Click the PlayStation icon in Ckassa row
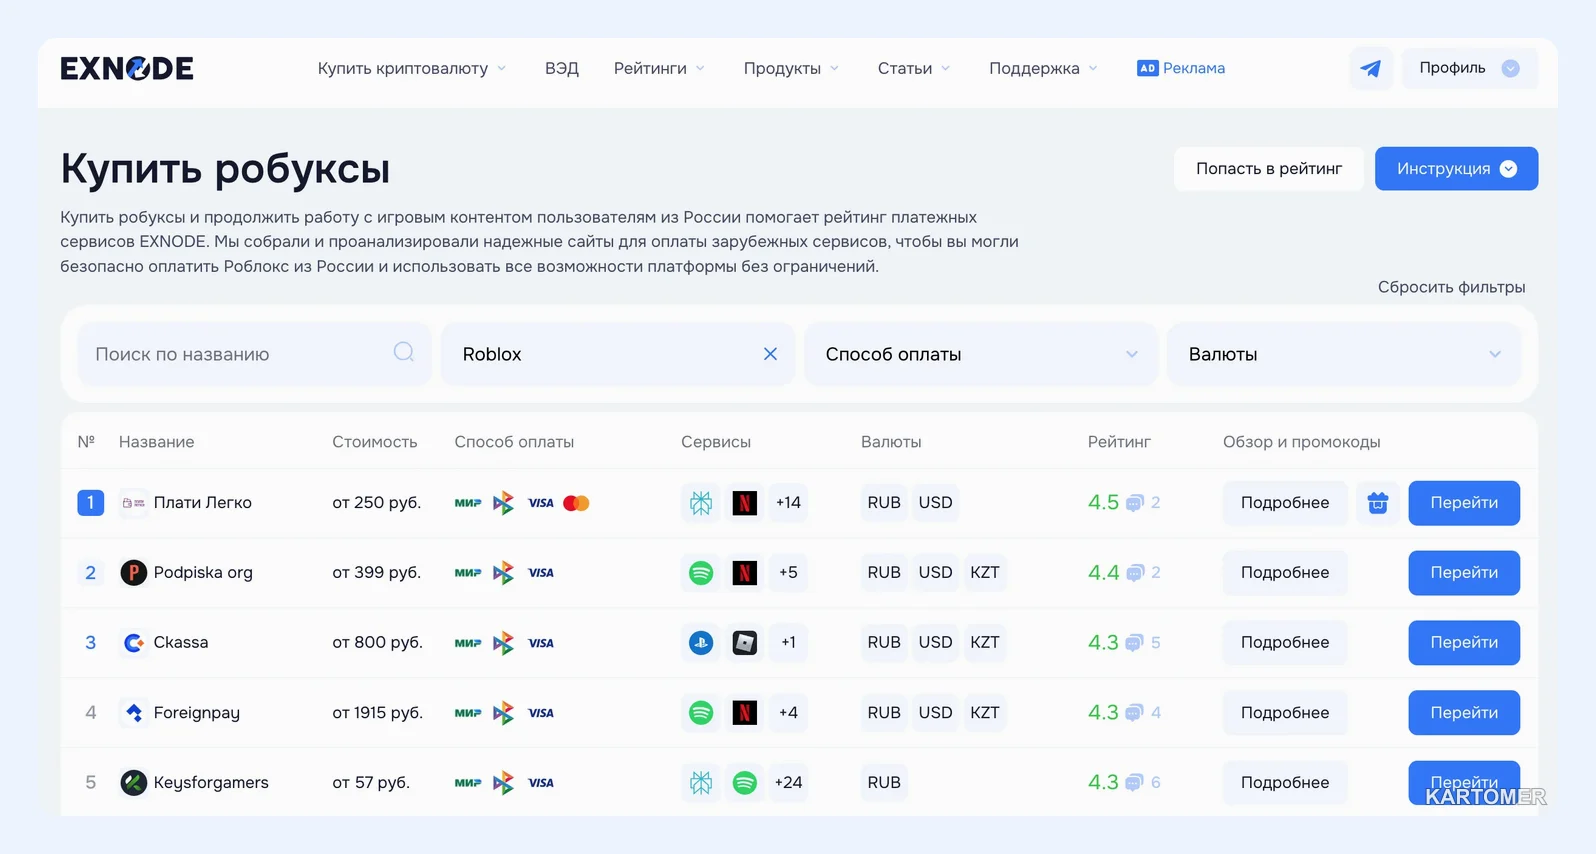 click(x=701, y=643)
